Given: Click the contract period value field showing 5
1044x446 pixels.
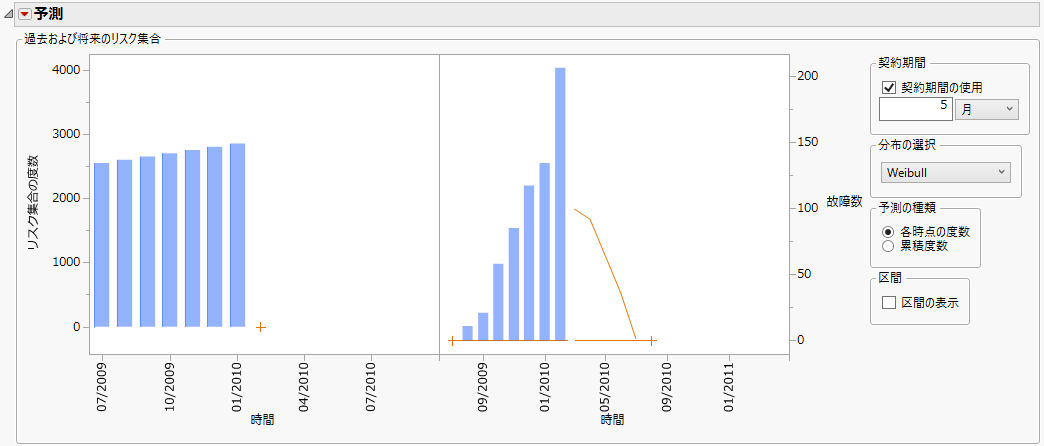Looking at the screenshot, I should coord(915,109).
